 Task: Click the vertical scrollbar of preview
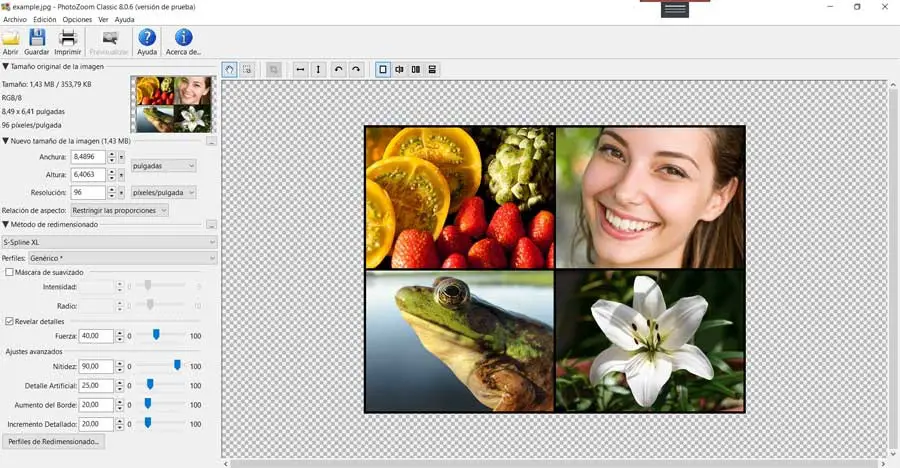[893, 269]
